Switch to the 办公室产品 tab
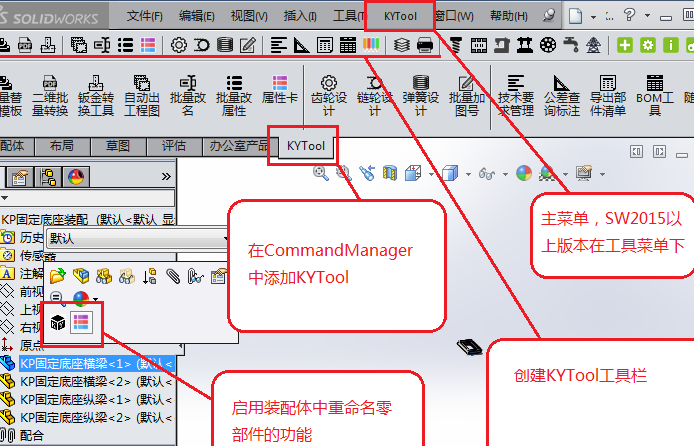This screenshot has height=446, width=694. pyautogui.click(x=239, y=146)
